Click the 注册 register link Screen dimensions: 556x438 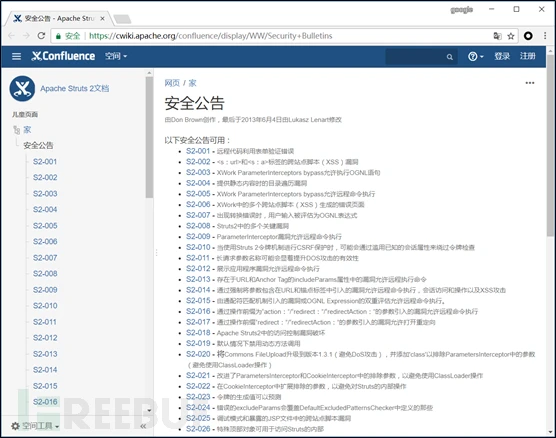pyautogui.click(x=528, y=56)
